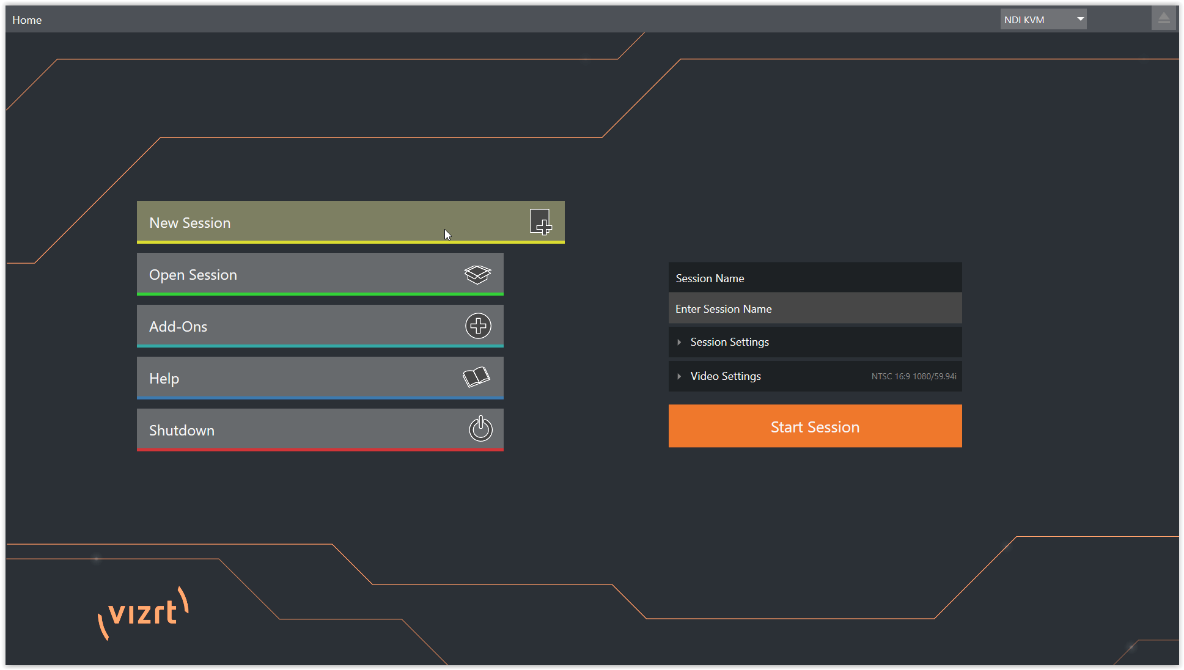Click the Session Name header label
The width and height of the screenshot is (1184, 670).
tap(710, 278)
